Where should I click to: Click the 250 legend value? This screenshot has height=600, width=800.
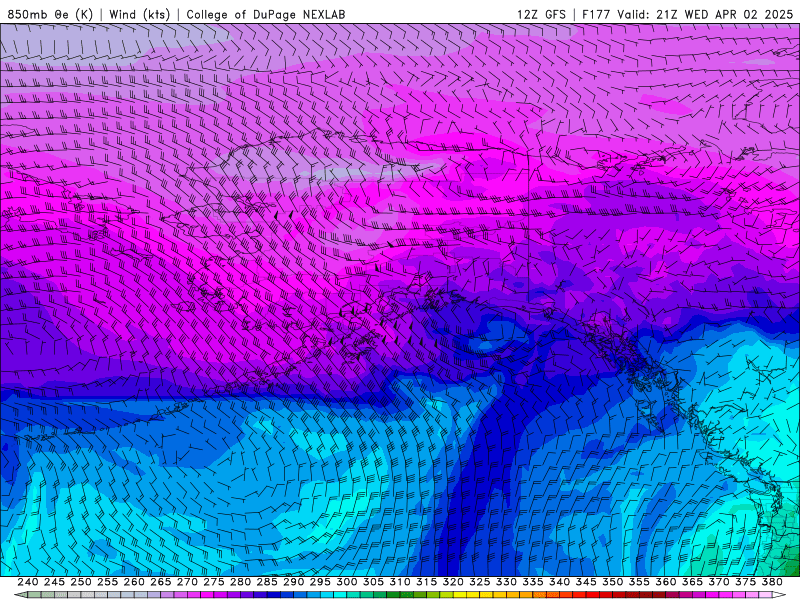(81, 582)
